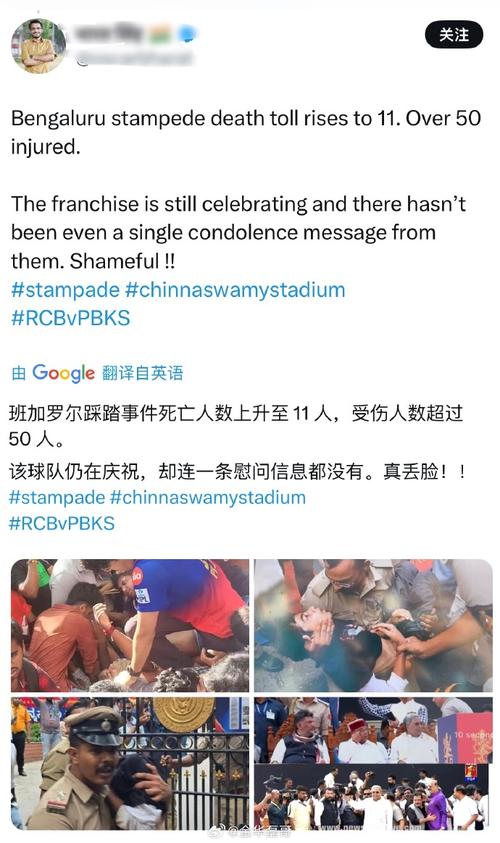Click the 翻译自英语 translation label
The image size is (500, 843).
click(x=142, y=373)
